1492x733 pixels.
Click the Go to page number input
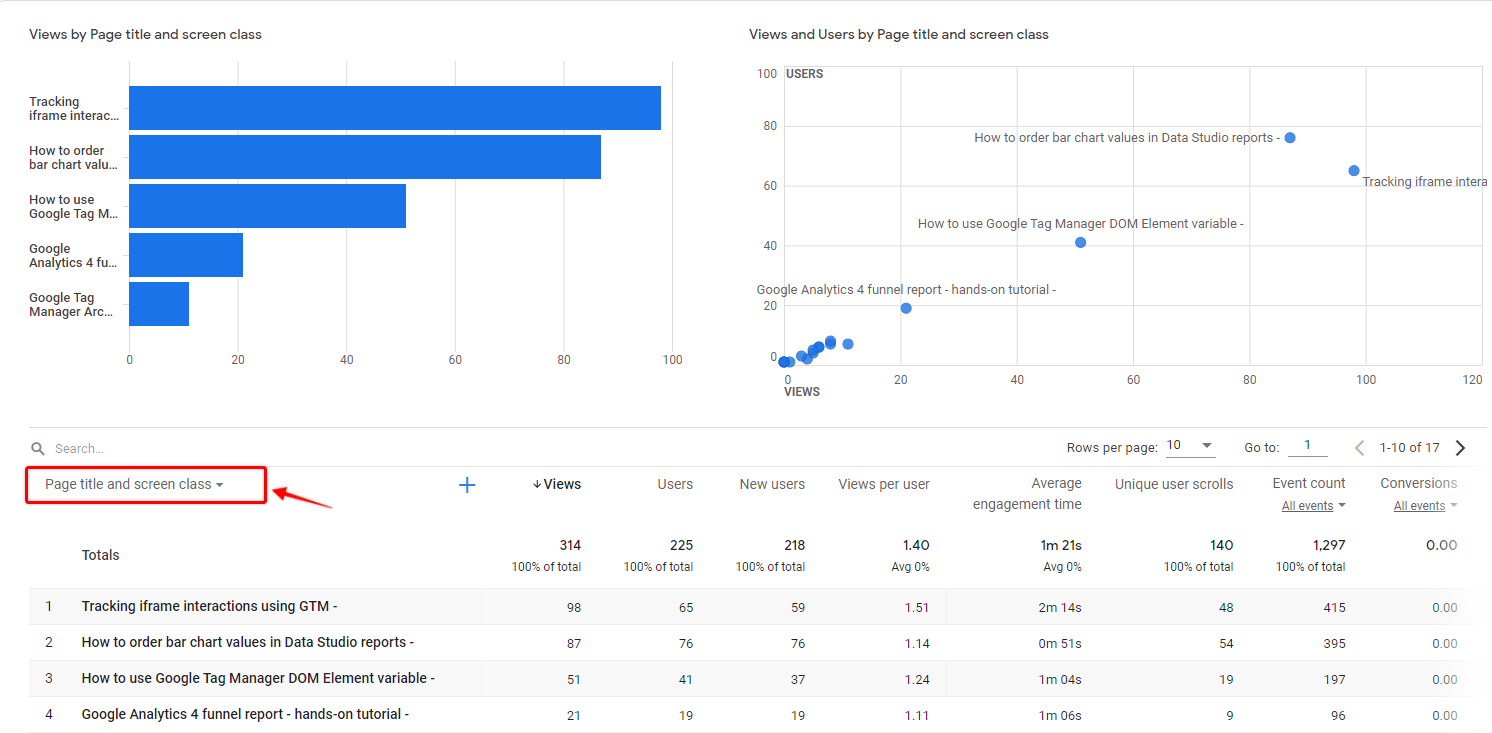[x=1308, y=446]
